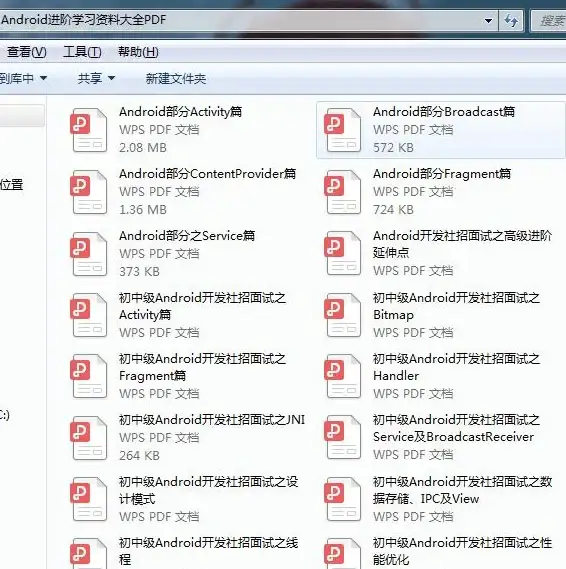Select file name 初中级Android开发社招面试之Activity篇

coord(202,306)
